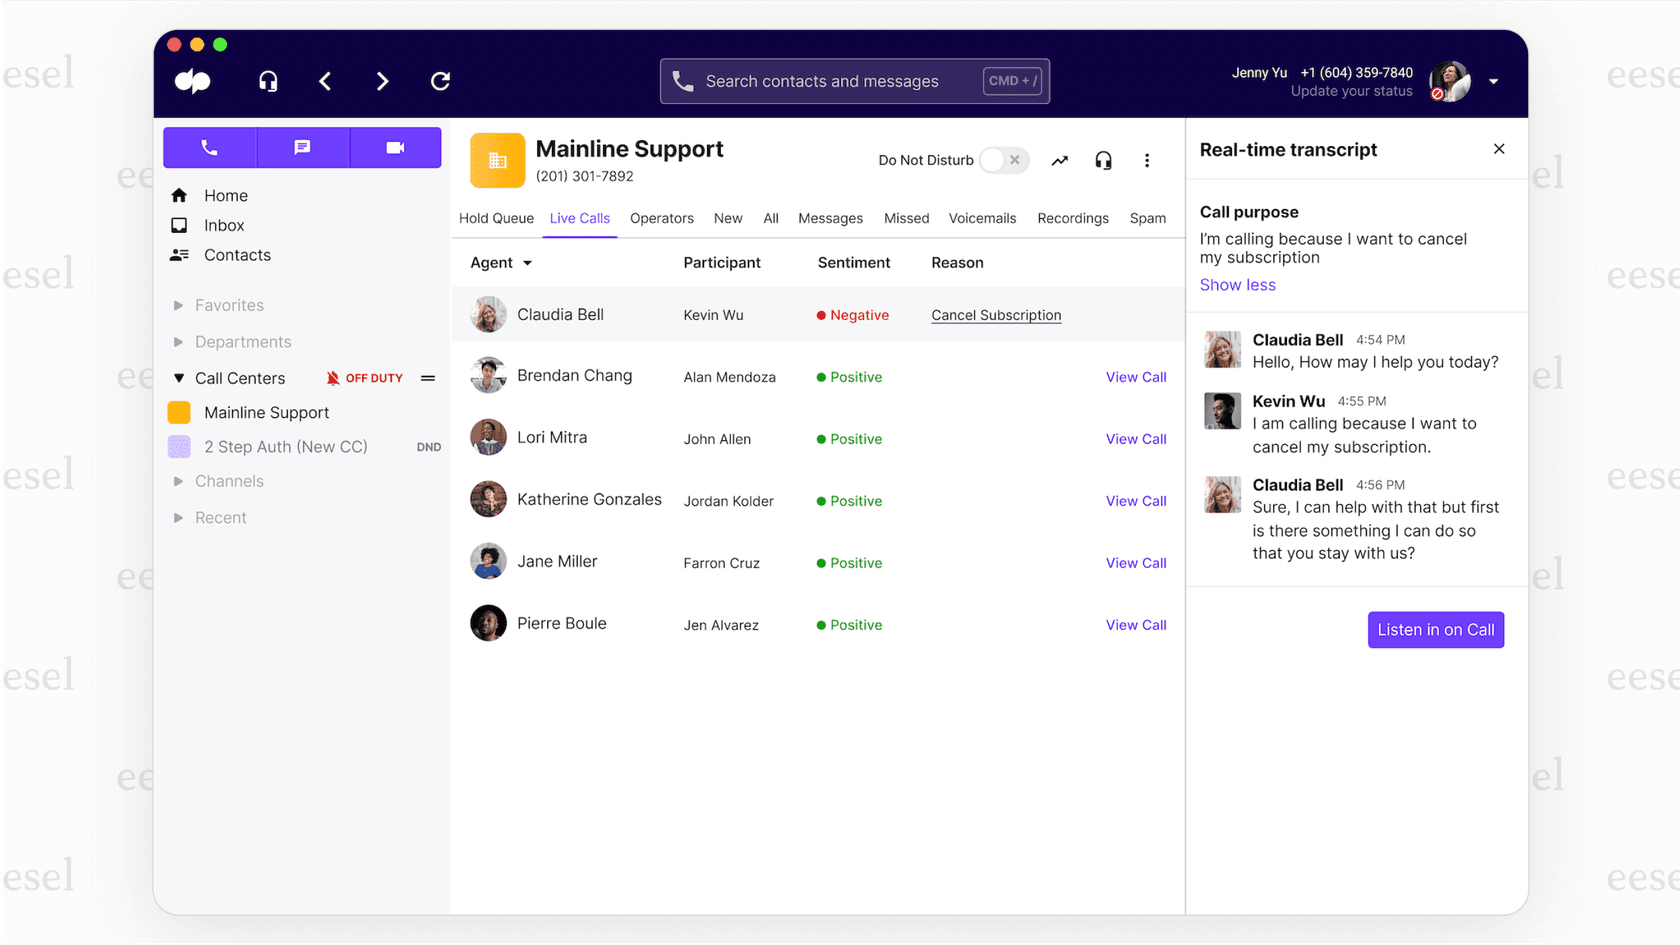Click the Off Duty bell icon
This screenshot has width=1680, height=945.
coord(333,378)
